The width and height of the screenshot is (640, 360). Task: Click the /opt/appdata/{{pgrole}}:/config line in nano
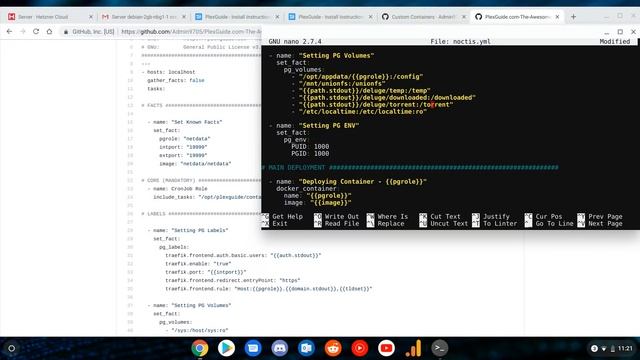[x=358, y=76]
